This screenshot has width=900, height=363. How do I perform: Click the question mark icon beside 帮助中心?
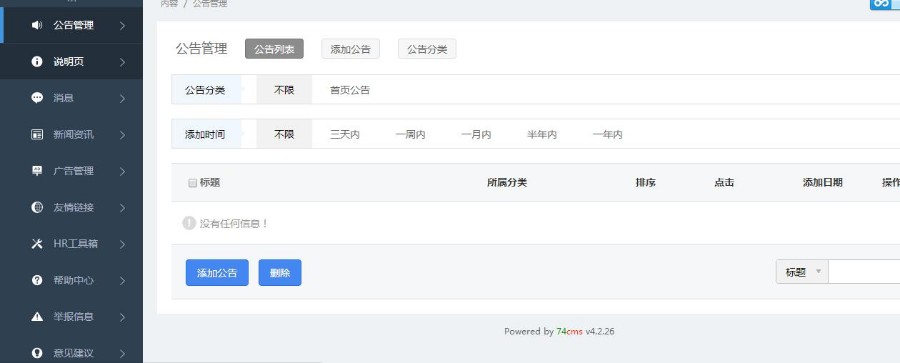37,280
